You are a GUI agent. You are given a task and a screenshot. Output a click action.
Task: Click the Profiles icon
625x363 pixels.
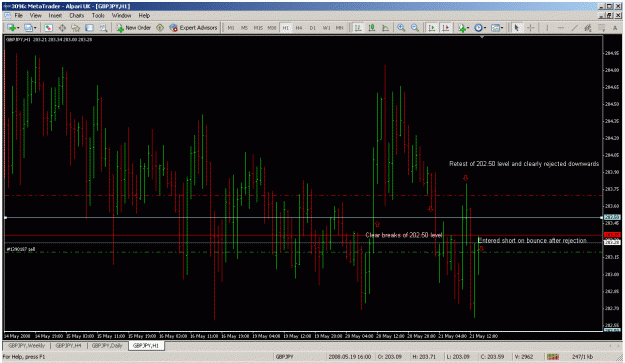28,27
